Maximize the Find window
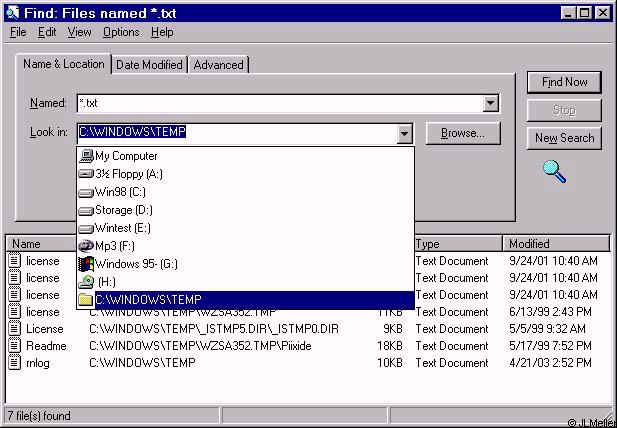Viewport: 617px width, 428px height. (x=585, y=13)
